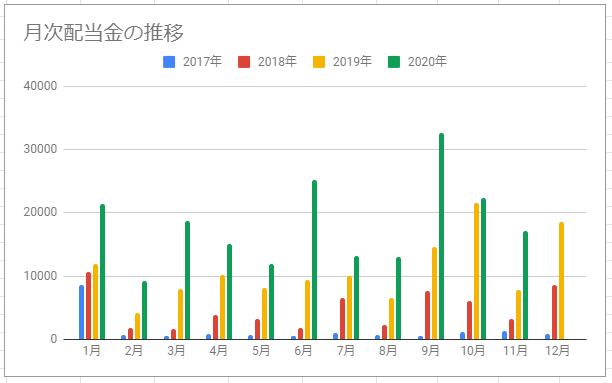Select the 2017年 legend label

pos(202,62)
